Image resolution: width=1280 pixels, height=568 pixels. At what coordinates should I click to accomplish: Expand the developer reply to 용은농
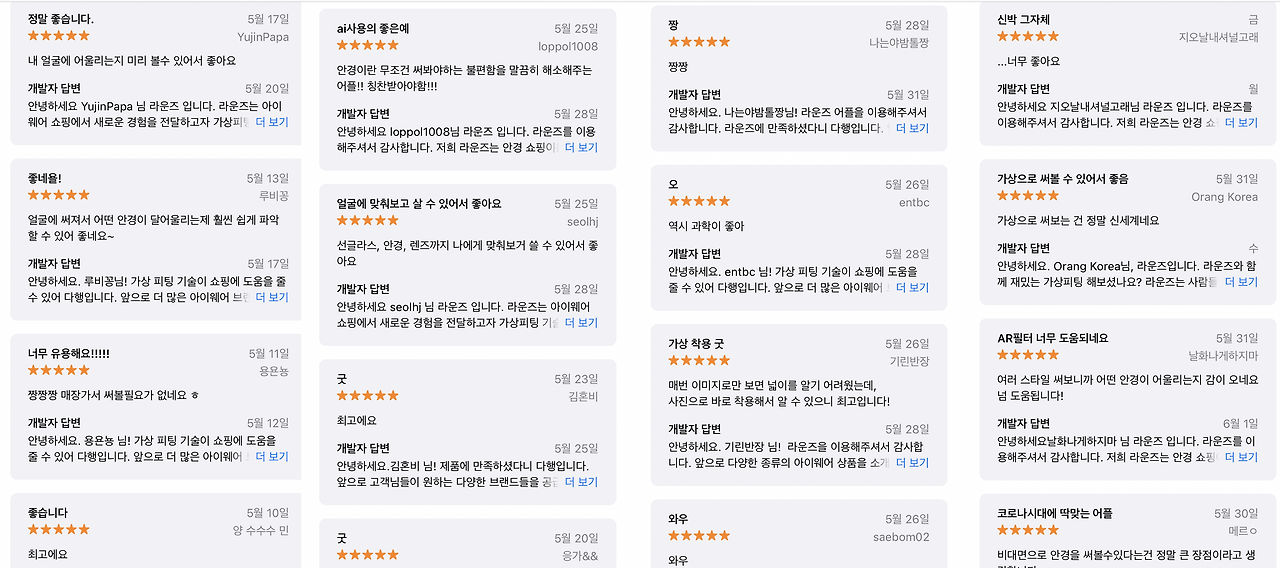(x=272, y=456)
